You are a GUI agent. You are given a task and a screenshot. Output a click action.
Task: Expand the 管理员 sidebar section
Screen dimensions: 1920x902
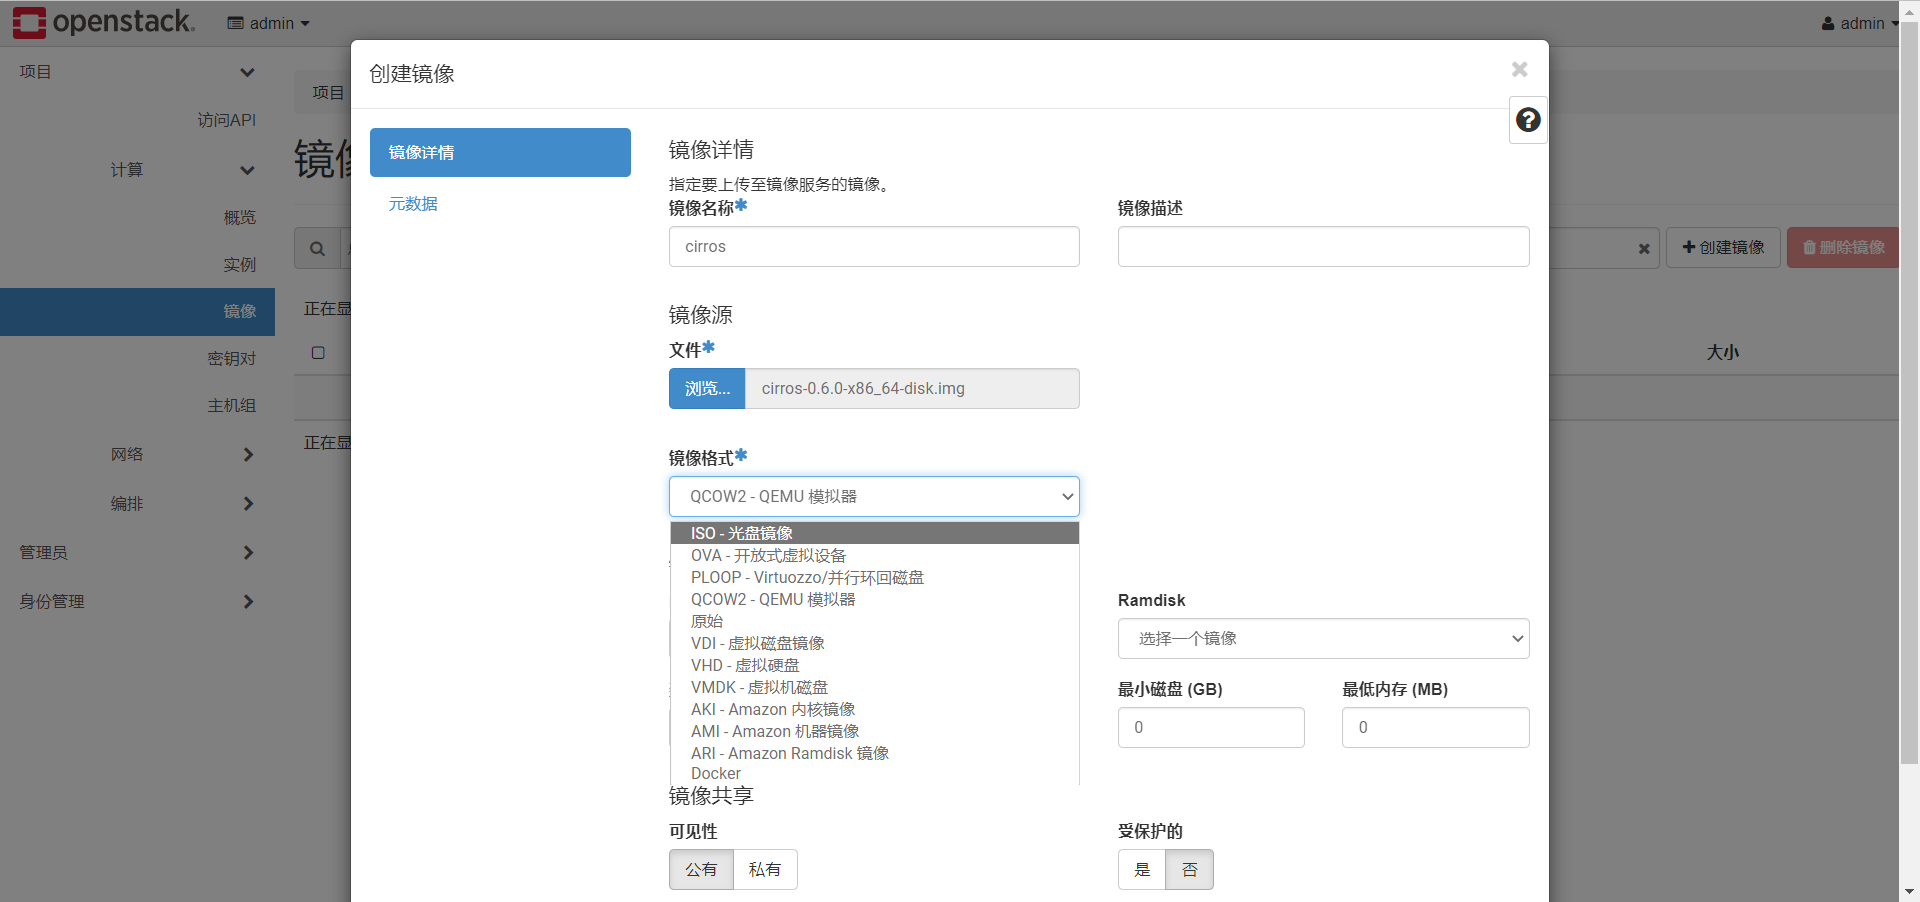point(137,552)
